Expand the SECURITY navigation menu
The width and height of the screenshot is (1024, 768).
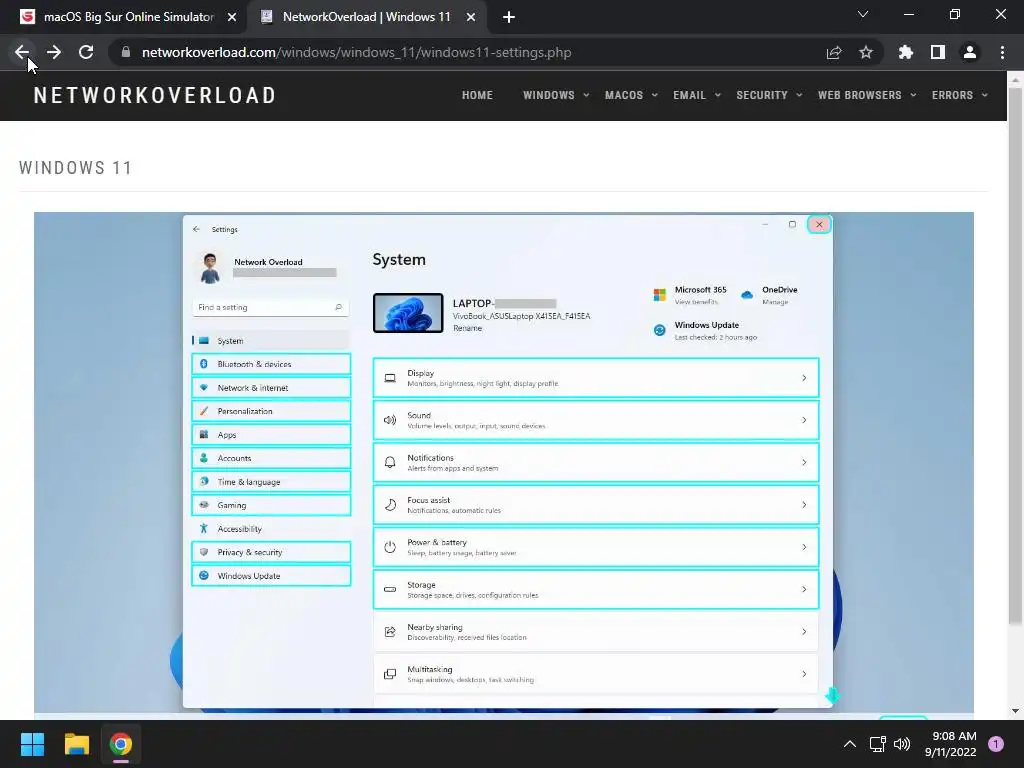tap(769, 95)
